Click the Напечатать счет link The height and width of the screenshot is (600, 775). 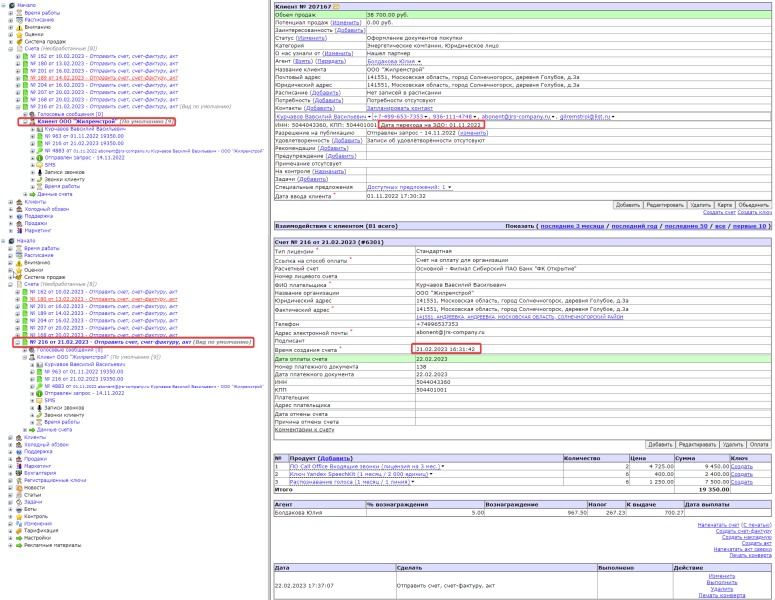point(719,525)
